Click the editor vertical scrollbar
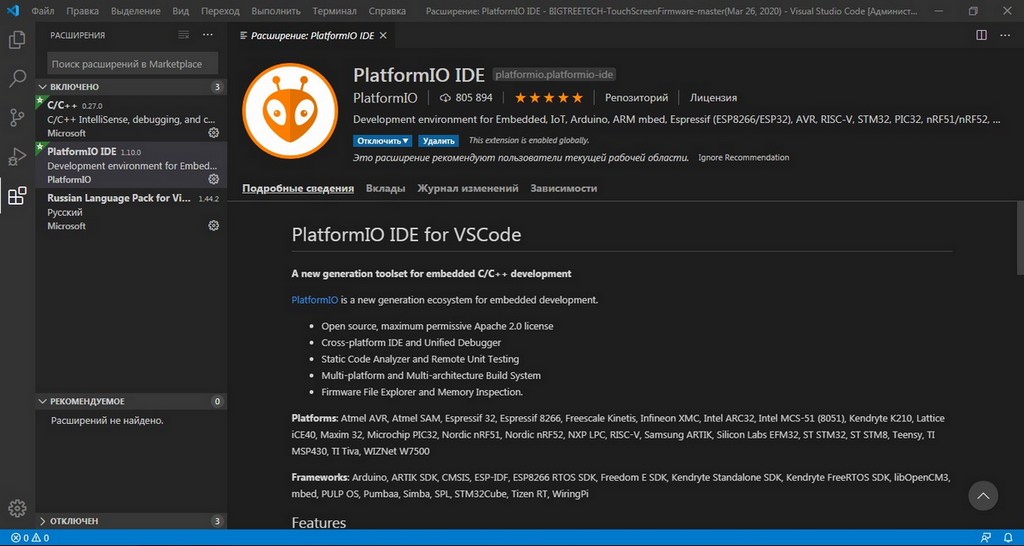Image resolution: width=1024 pixels, height=546 pixels. (1019, 238)
